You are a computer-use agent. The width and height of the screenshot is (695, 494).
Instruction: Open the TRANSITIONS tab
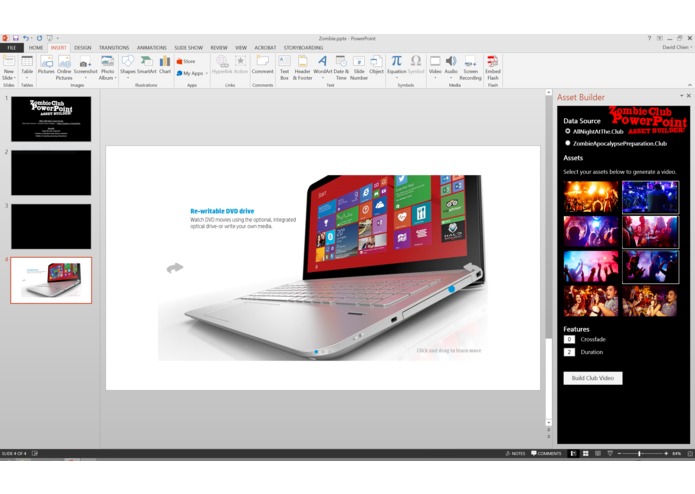[114, 47]
